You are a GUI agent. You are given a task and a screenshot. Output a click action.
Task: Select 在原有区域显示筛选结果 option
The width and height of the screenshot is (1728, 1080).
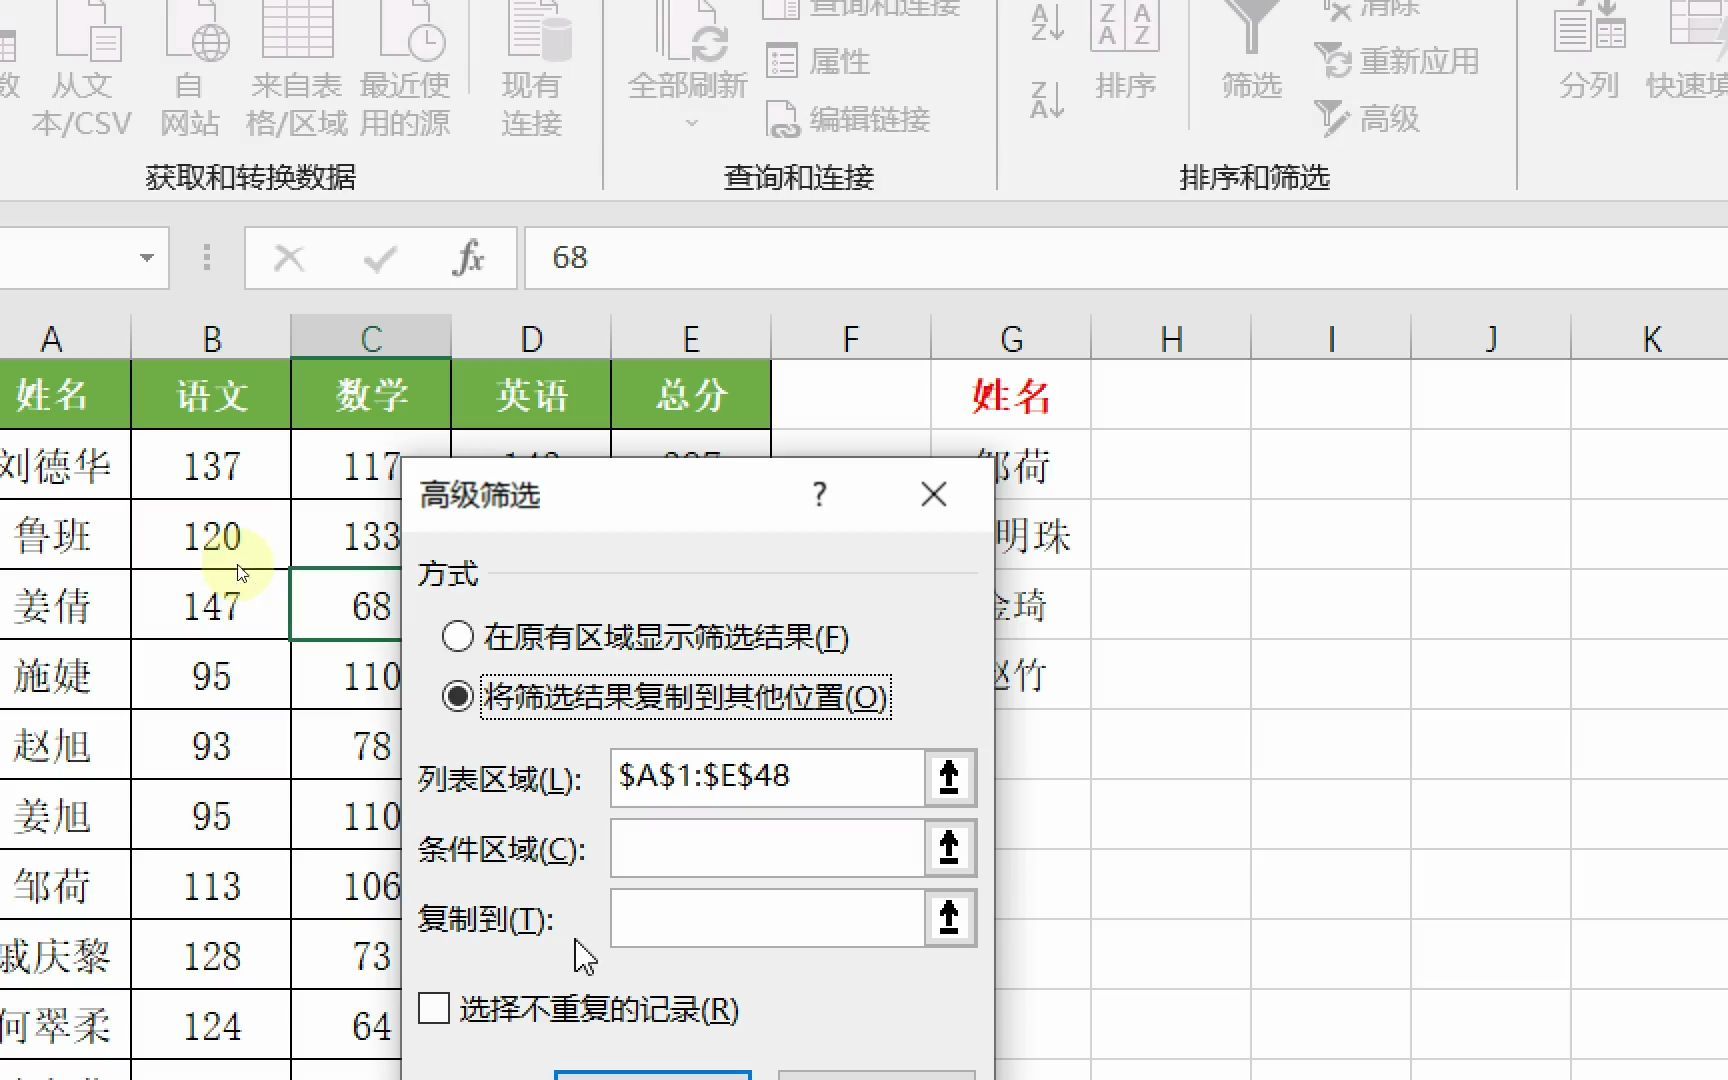(458, 637)
